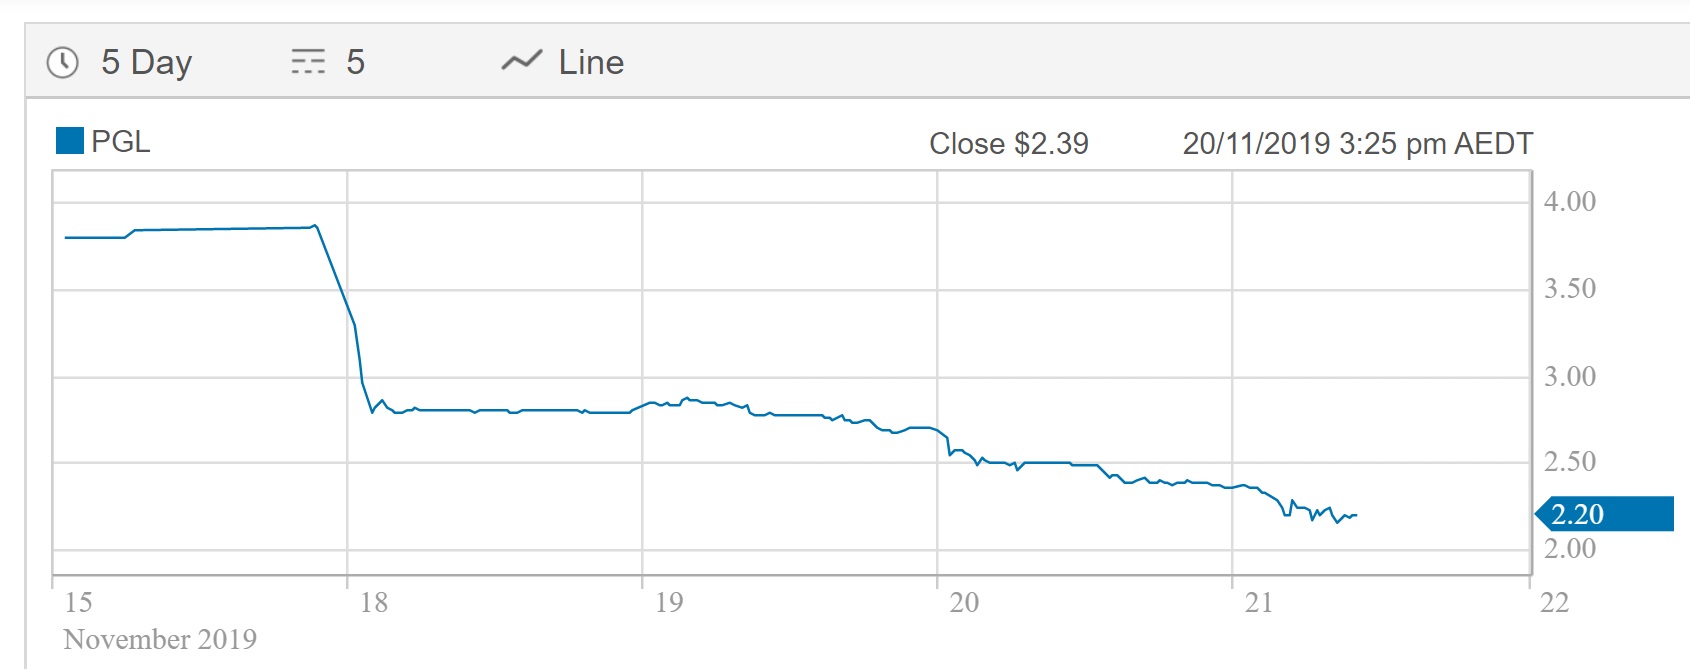This screenshot has width=1690, height=669.
Task: Open the Line chart style dropdown
Action: pyautogui.click(x=591, y=62)
